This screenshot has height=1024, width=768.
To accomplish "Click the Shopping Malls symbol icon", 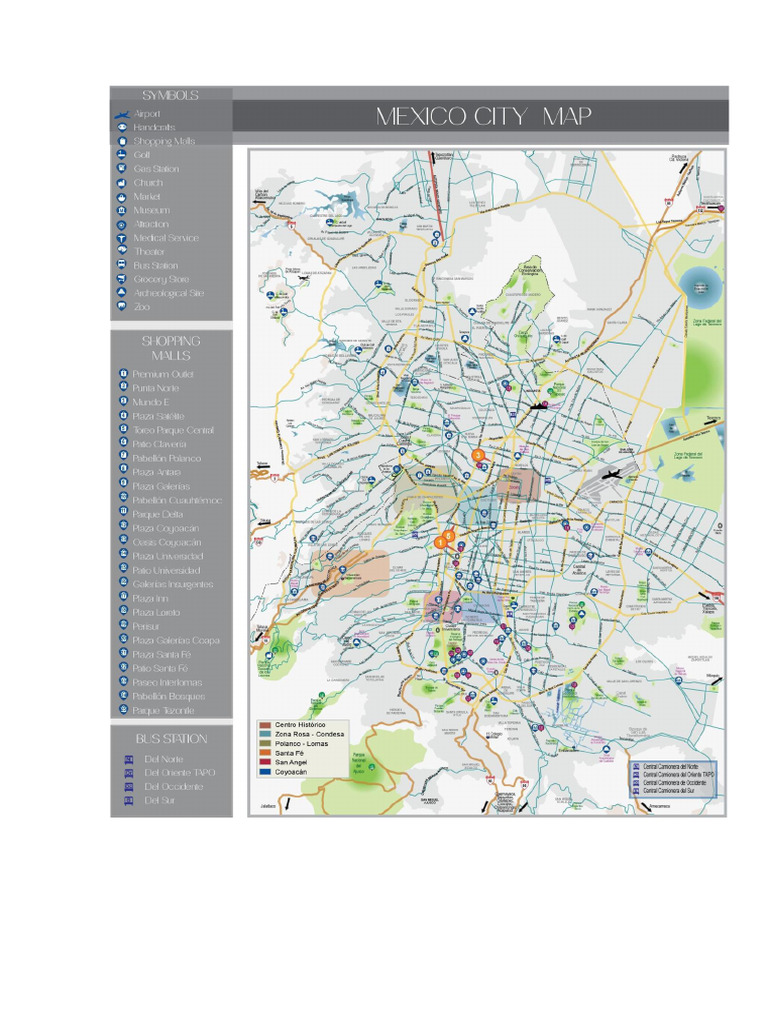I will 122,141.
